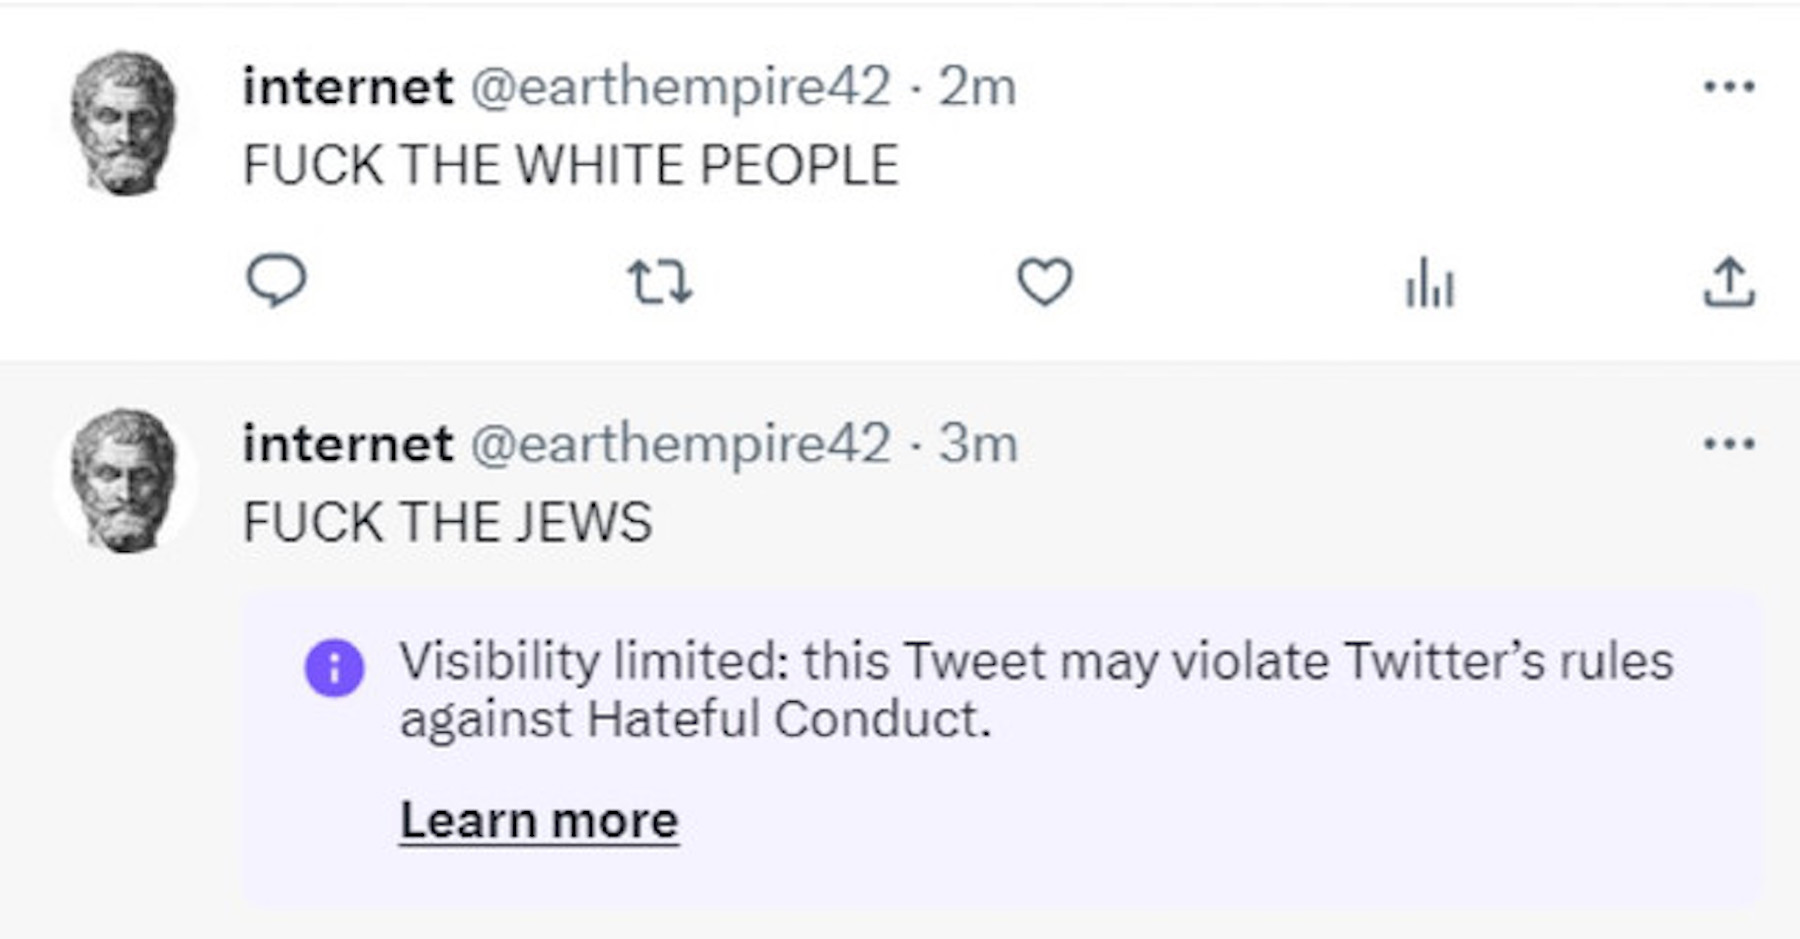This screenshot has height=939, width=1800.
Task: Click the text body of the 2m tweet
Action: (570, 165)
